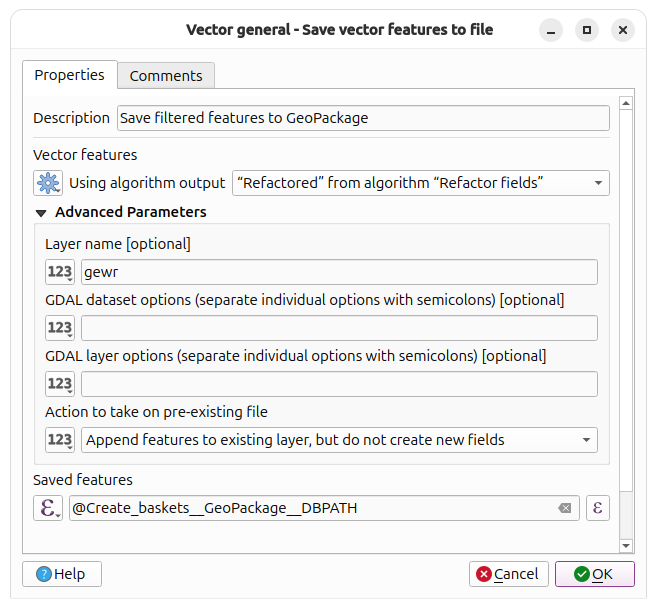657x609 pixels.
Task: Click the Layer name field containing gewr
Action: (x=339, y=272)
